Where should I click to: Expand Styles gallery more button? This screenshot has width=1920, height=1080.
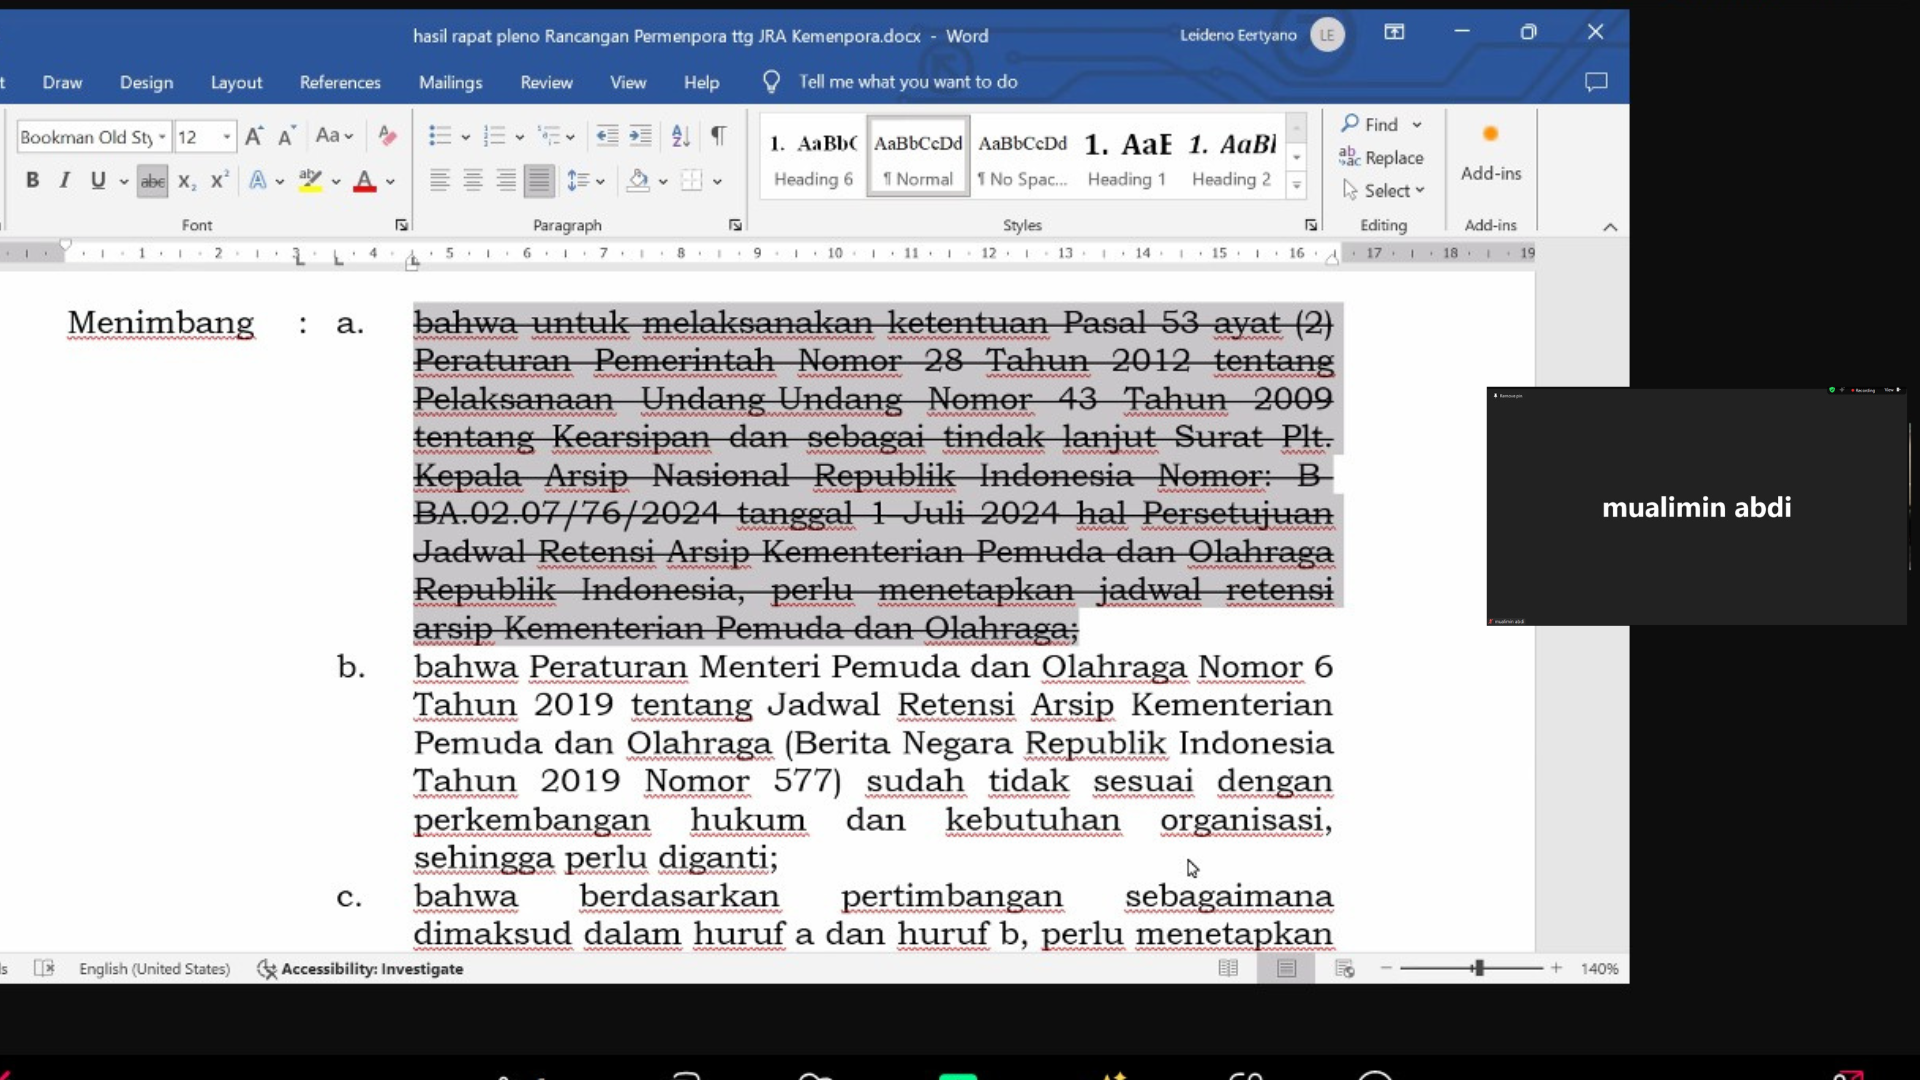click(x=1296, y=184)
